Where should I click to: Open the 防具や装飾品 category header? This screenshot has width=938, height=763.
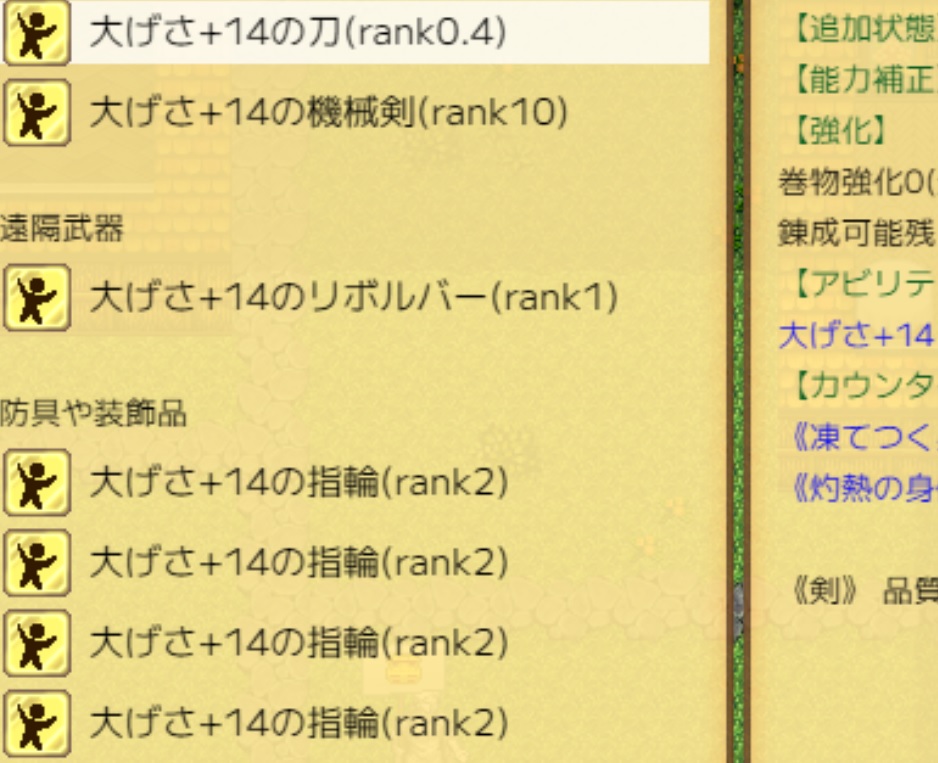(x=93, y=414)
